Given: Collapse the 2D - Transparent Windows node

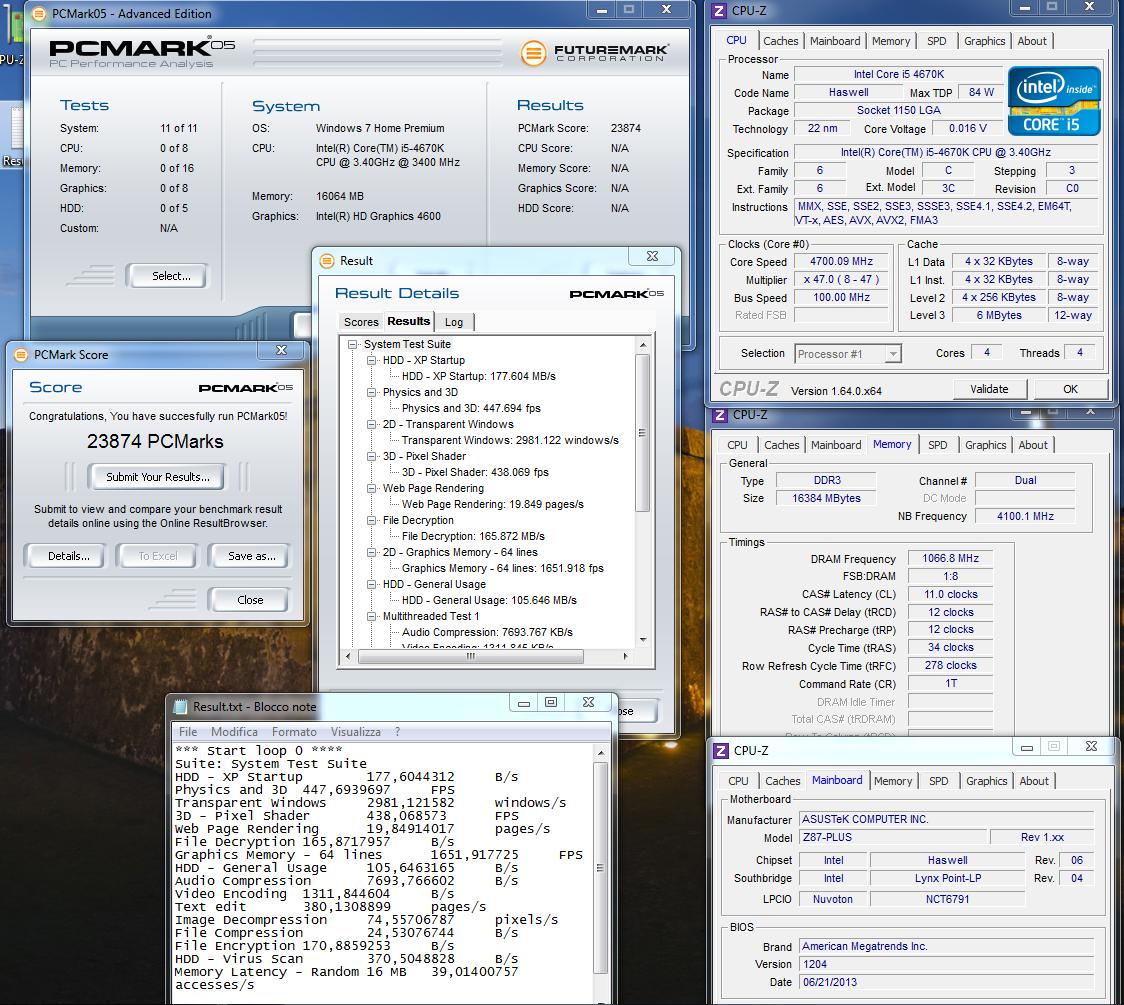Looking at the screenshot, I should tap(371, 424).
